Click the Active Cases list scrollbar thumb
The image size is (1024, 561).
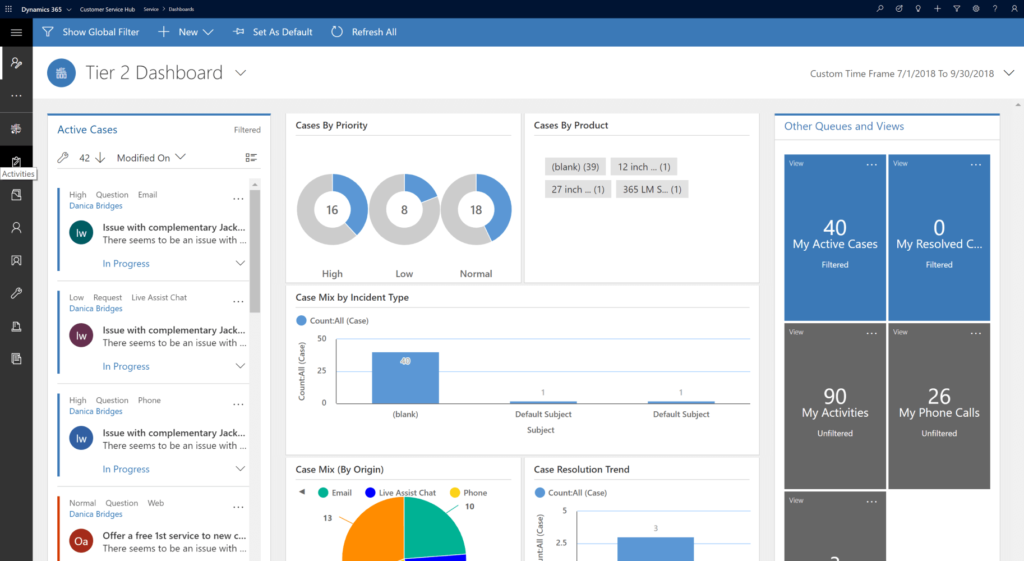[x=255, y=251]
